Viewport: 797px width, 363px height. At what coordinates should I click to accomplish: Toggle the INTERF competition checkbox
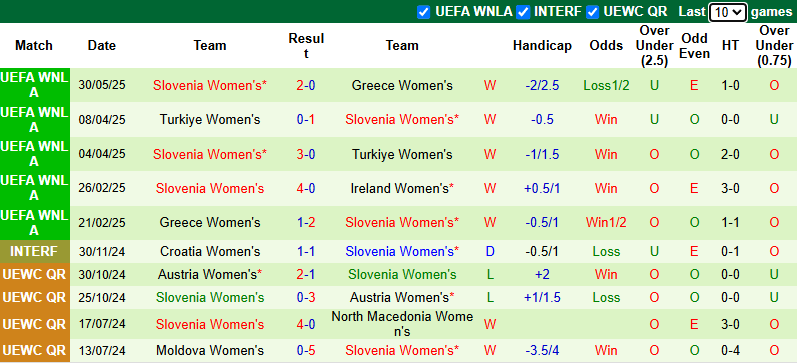[523, 12]
